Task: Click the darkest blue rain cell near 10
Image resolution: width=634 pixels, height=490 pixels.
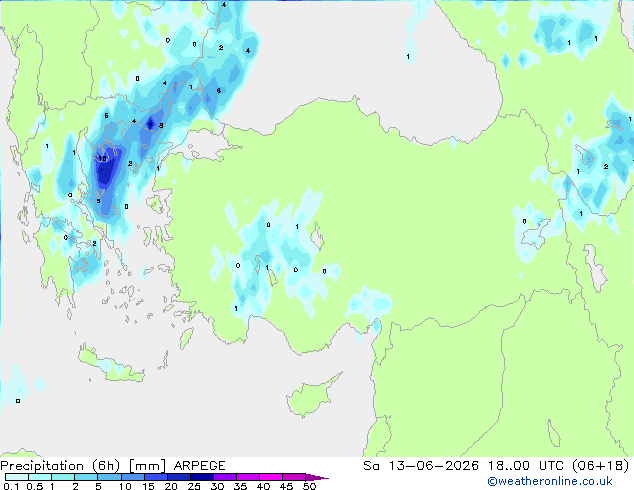Action: pyautogui.click(x=104, y=172)
